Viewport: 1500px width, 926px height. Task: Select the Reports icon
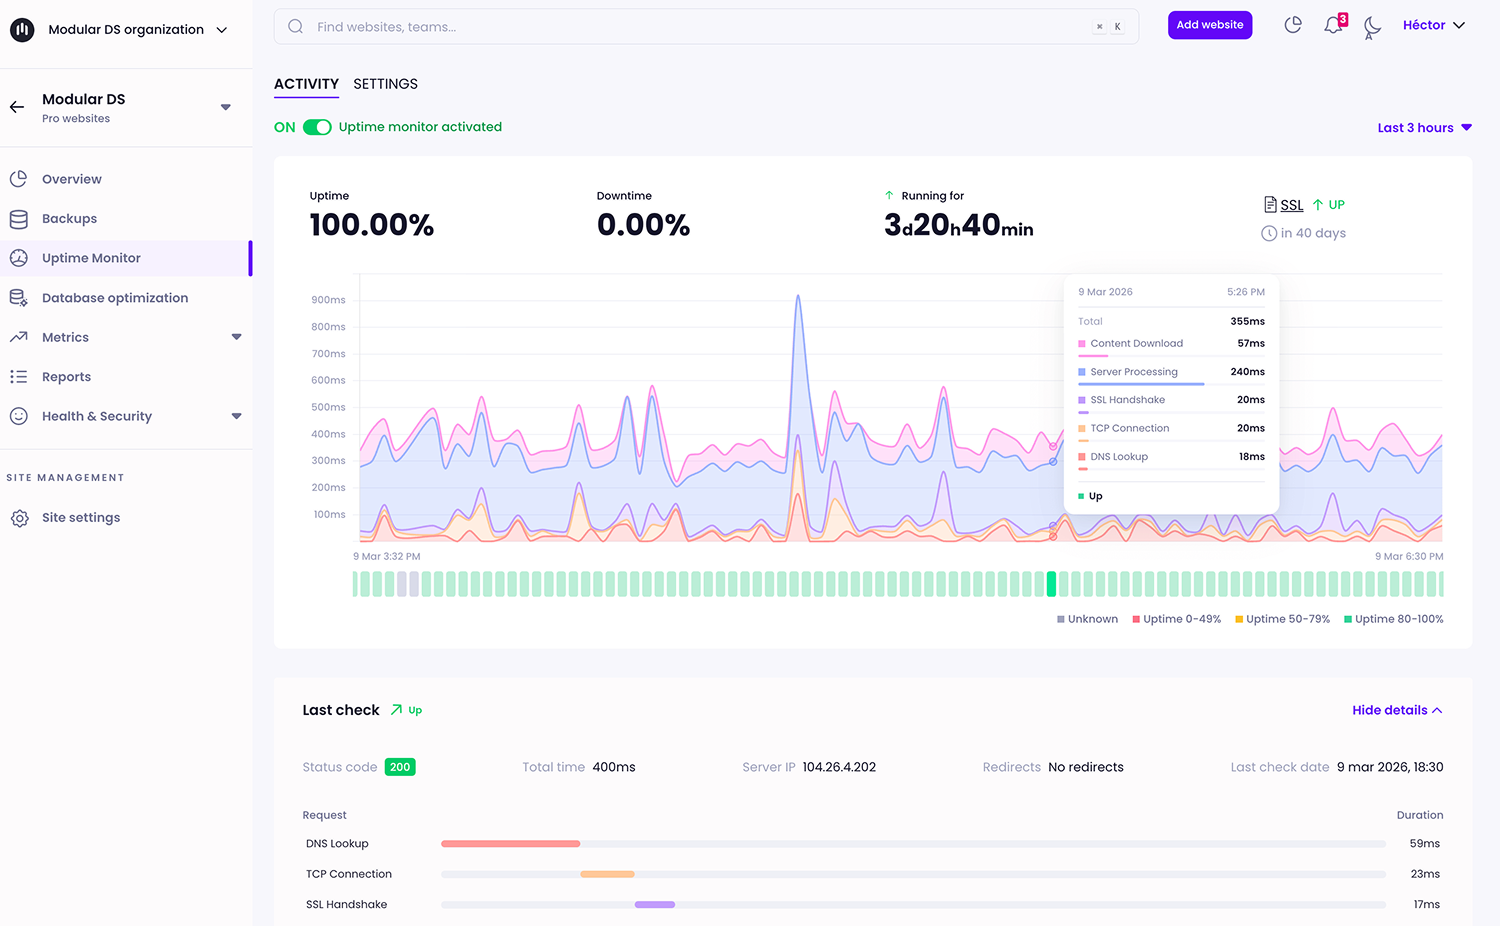click(19, 376)
